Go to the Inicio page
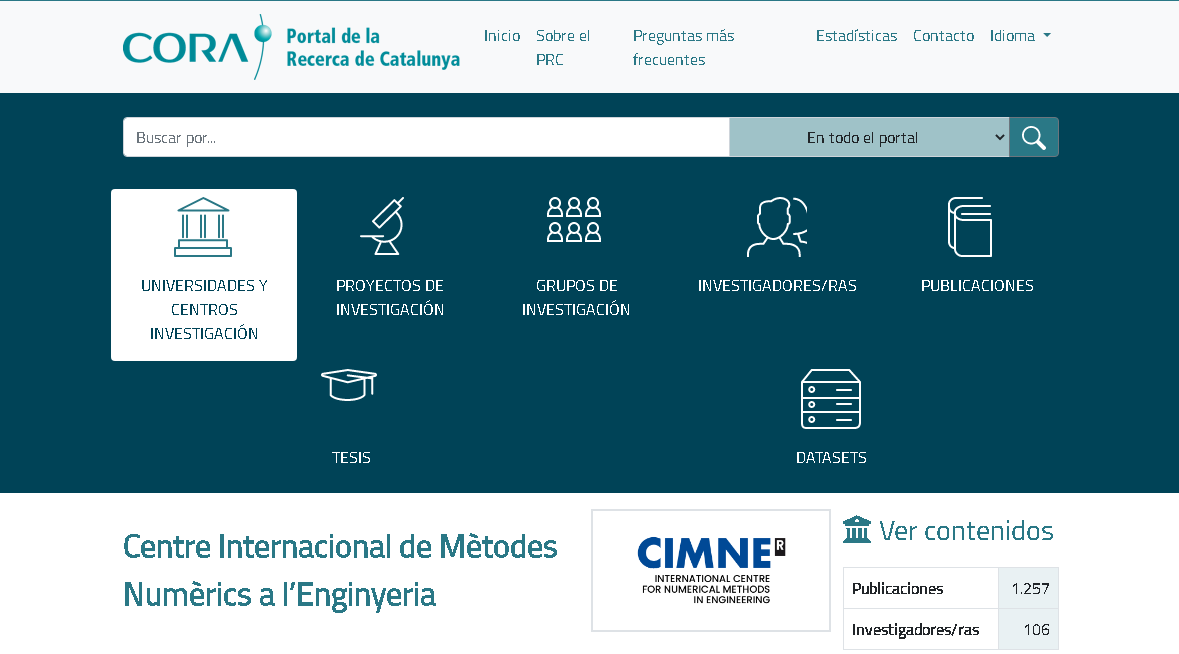This screenshot has height=654, width=1179. (x=502, y=35)
